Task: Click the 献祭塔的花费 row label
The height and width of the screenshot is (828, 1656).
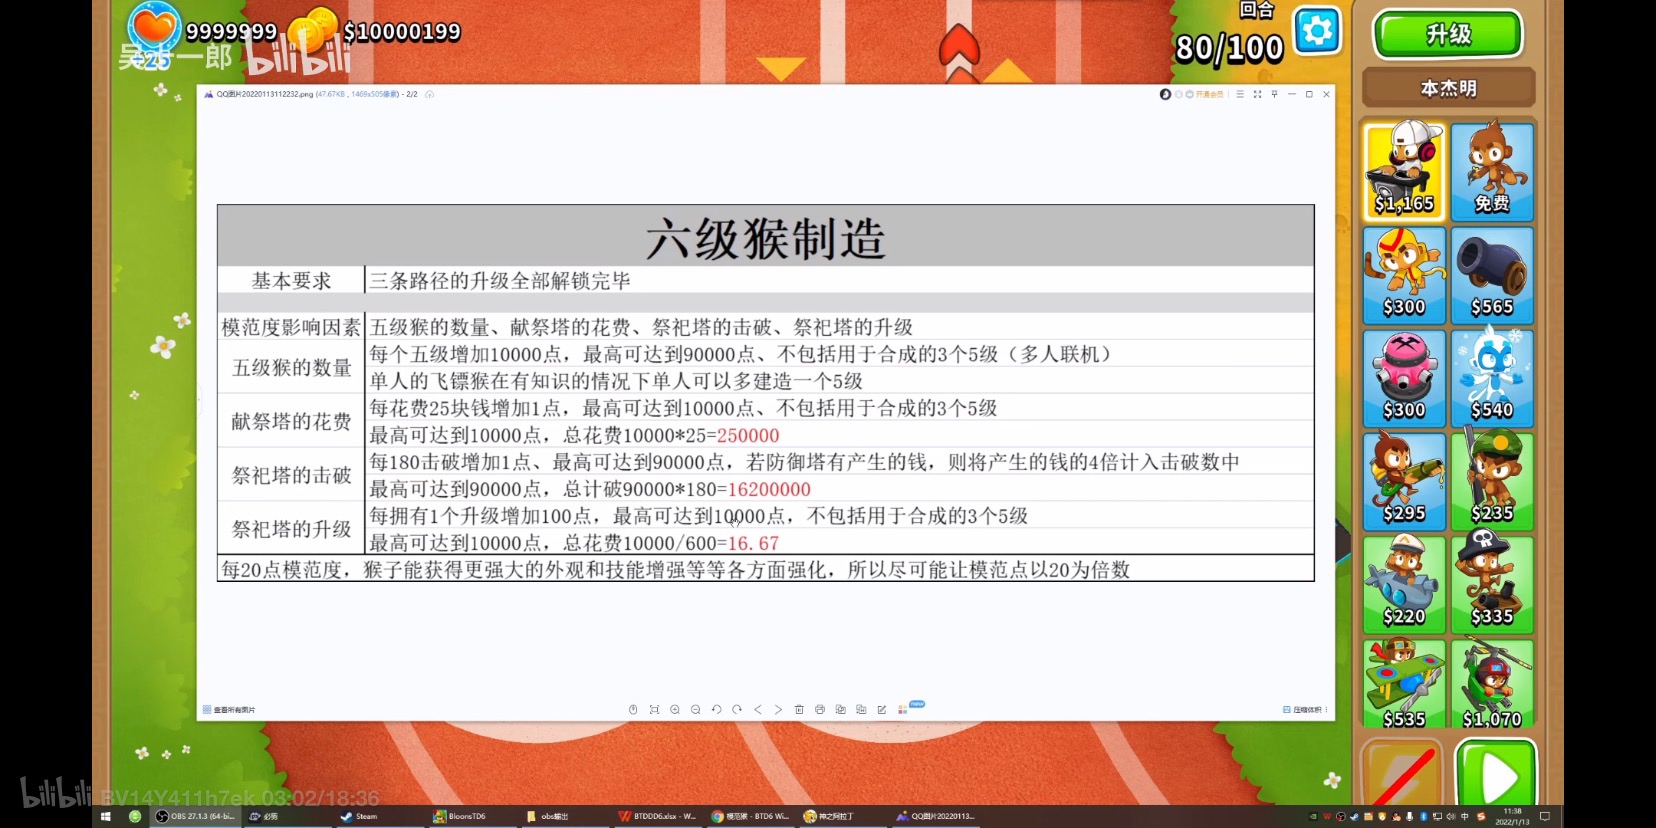Action: [291, 422]
